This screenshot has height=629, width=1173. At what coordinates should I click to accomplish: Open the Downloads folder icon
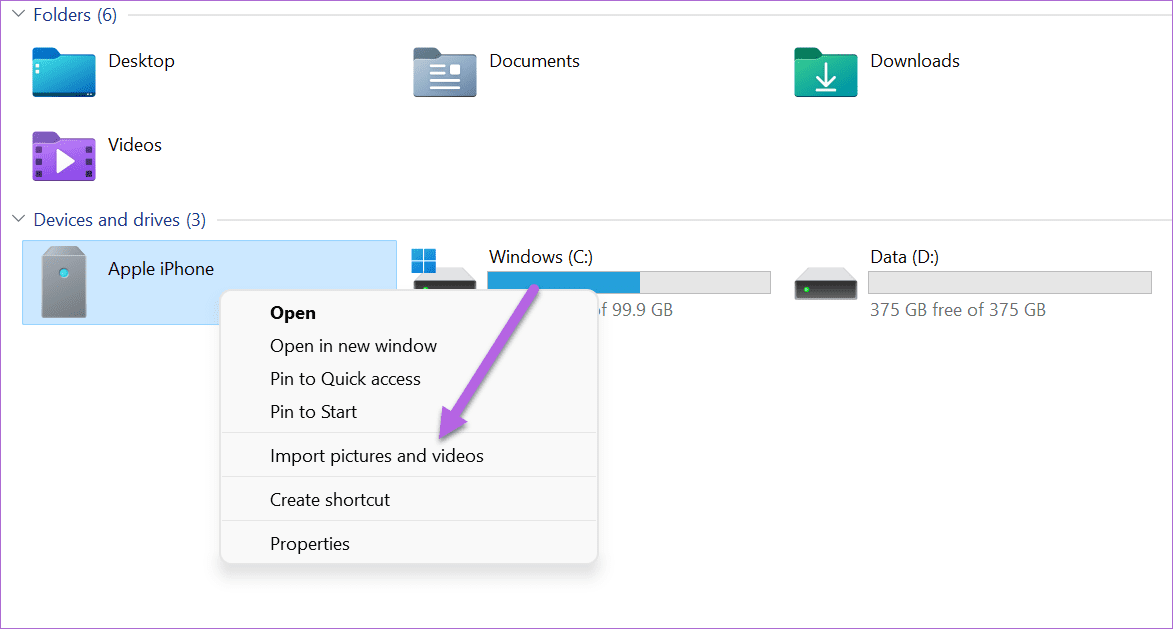(825, 73)
